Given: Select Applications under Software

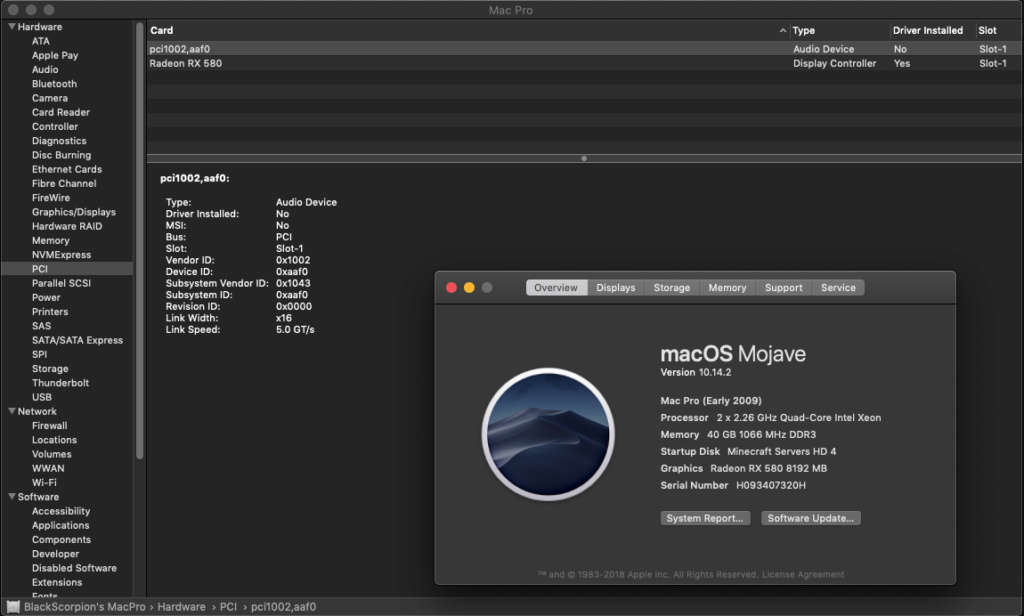Looking at the screenshot, I should click(60, 525).
